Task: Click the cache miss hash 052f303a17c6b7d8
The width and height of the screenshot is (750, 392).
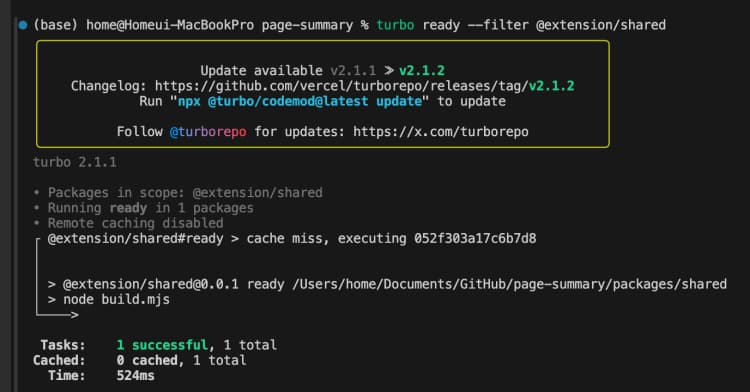Action: 475,239
